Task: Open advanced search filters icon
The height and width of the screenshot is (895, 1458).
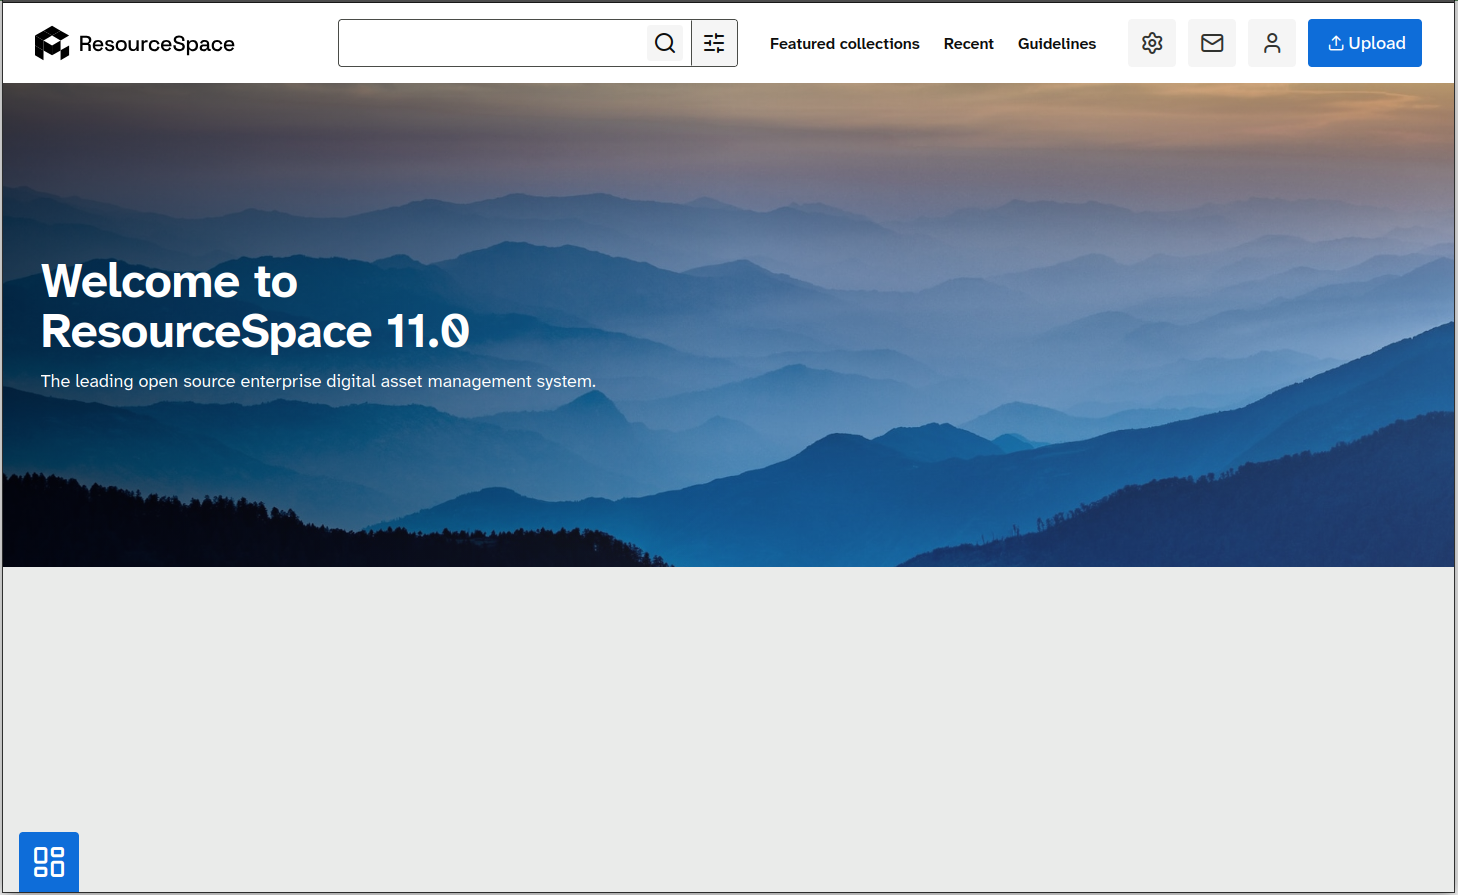Action: coord(714,43)
